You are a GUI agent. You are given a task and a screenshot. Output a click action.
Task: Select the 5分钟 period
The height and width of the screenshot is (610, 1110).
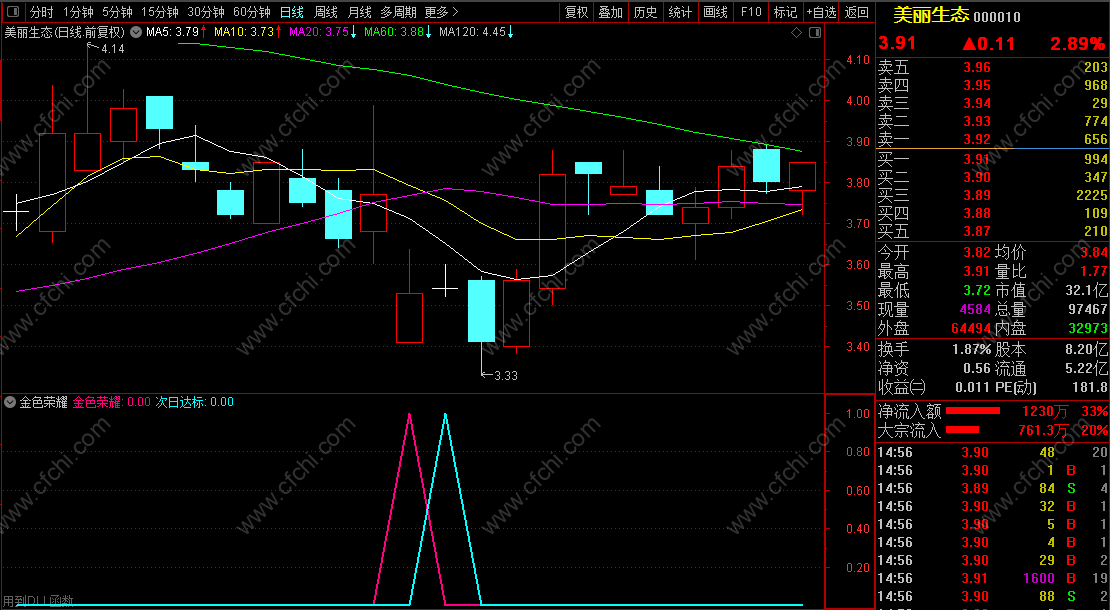[117, 12]
